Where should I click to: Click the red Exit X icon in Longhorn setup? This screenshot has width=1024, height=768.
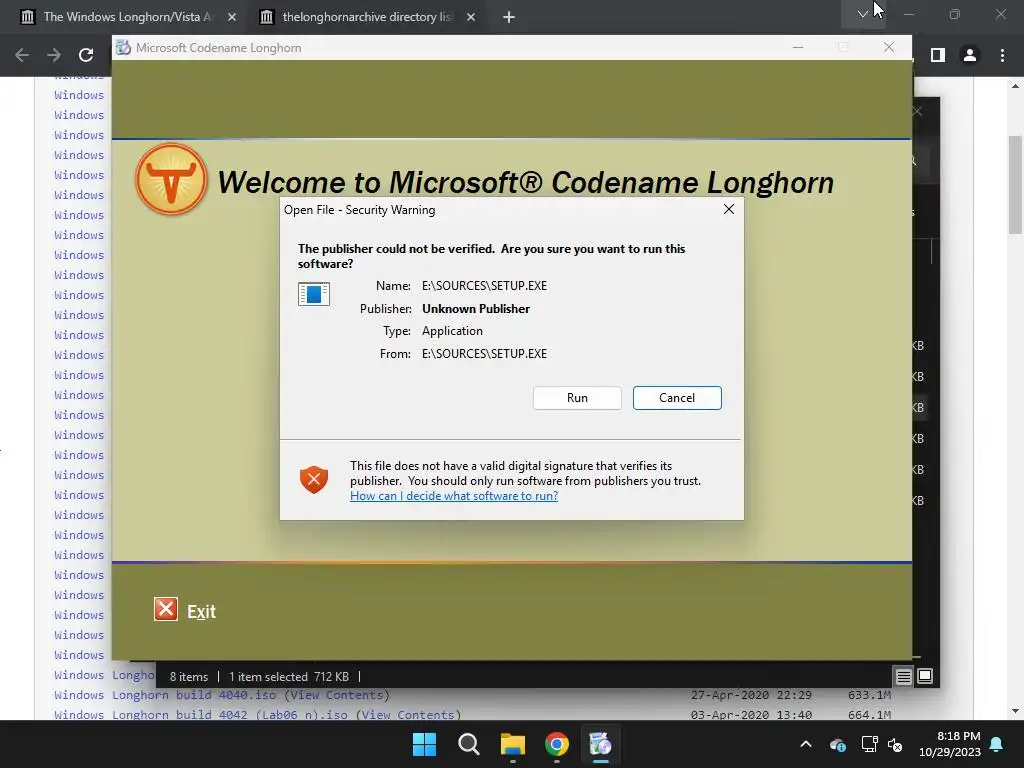point(166,609)
